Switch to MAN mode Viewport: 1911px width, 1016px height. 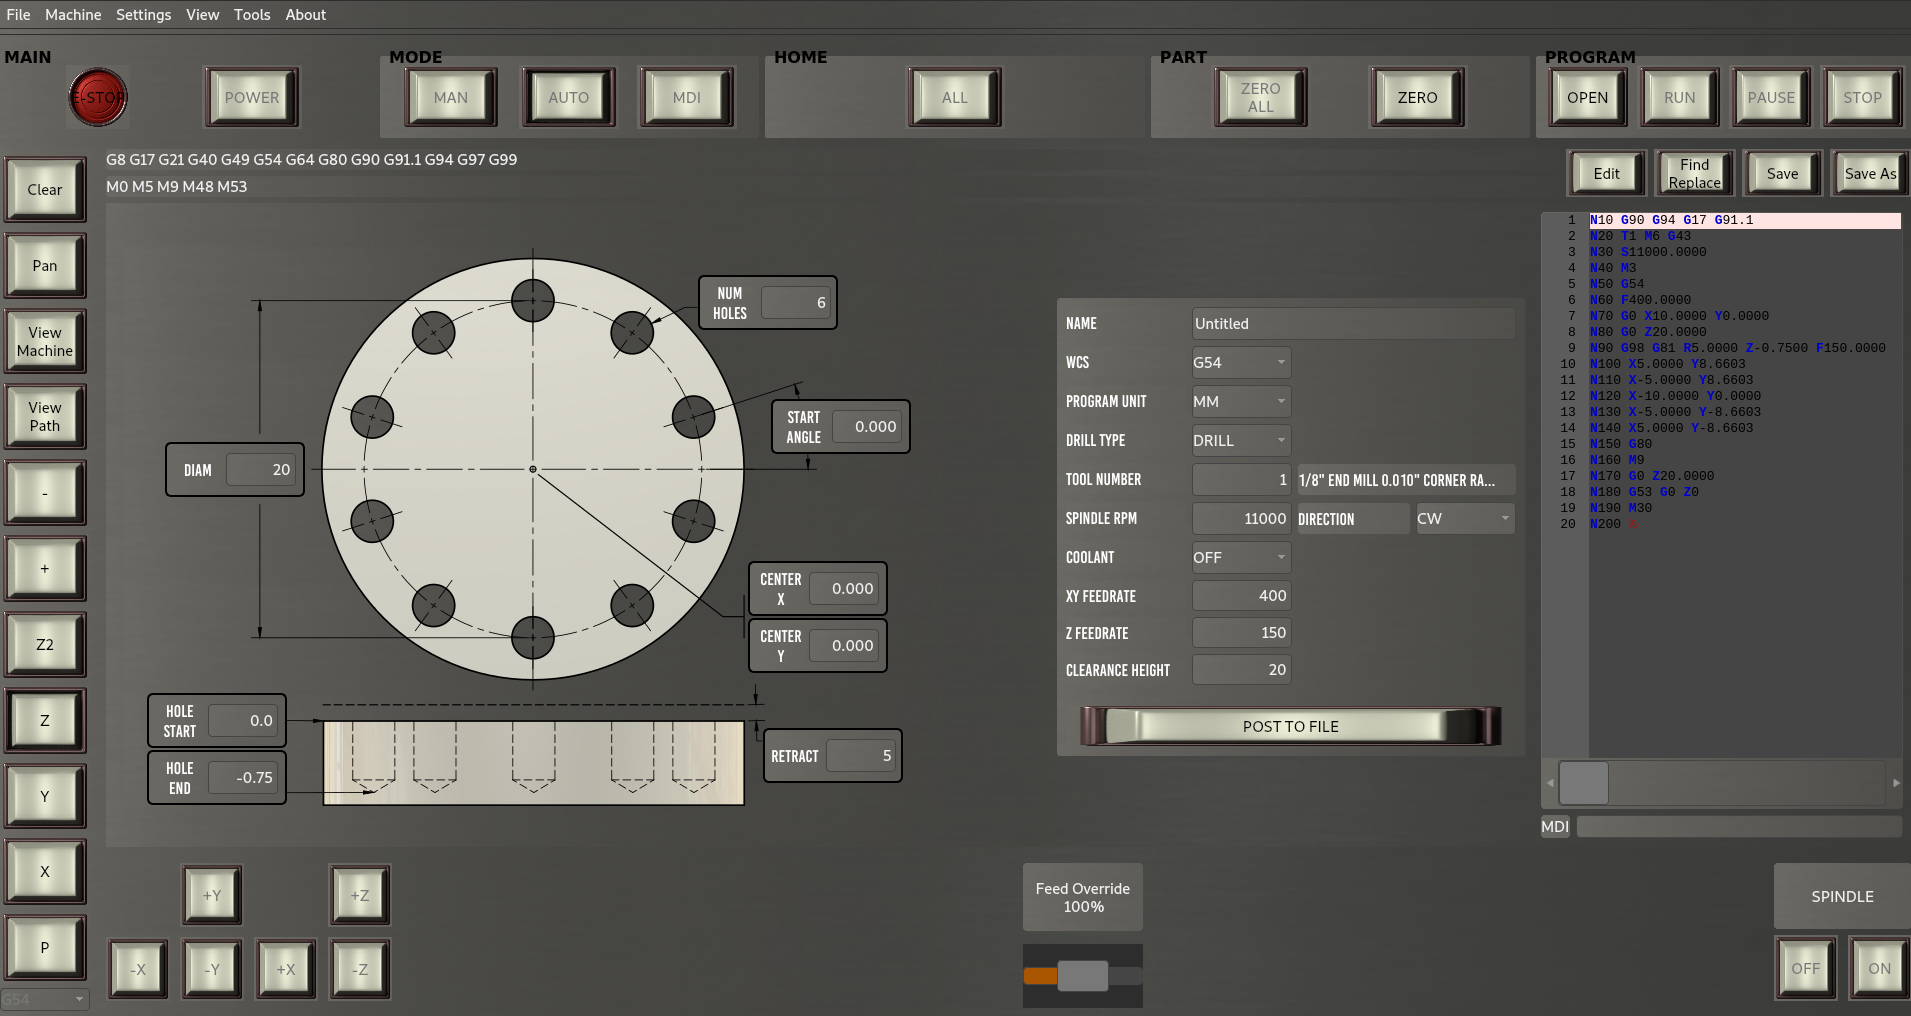[451, 97]
